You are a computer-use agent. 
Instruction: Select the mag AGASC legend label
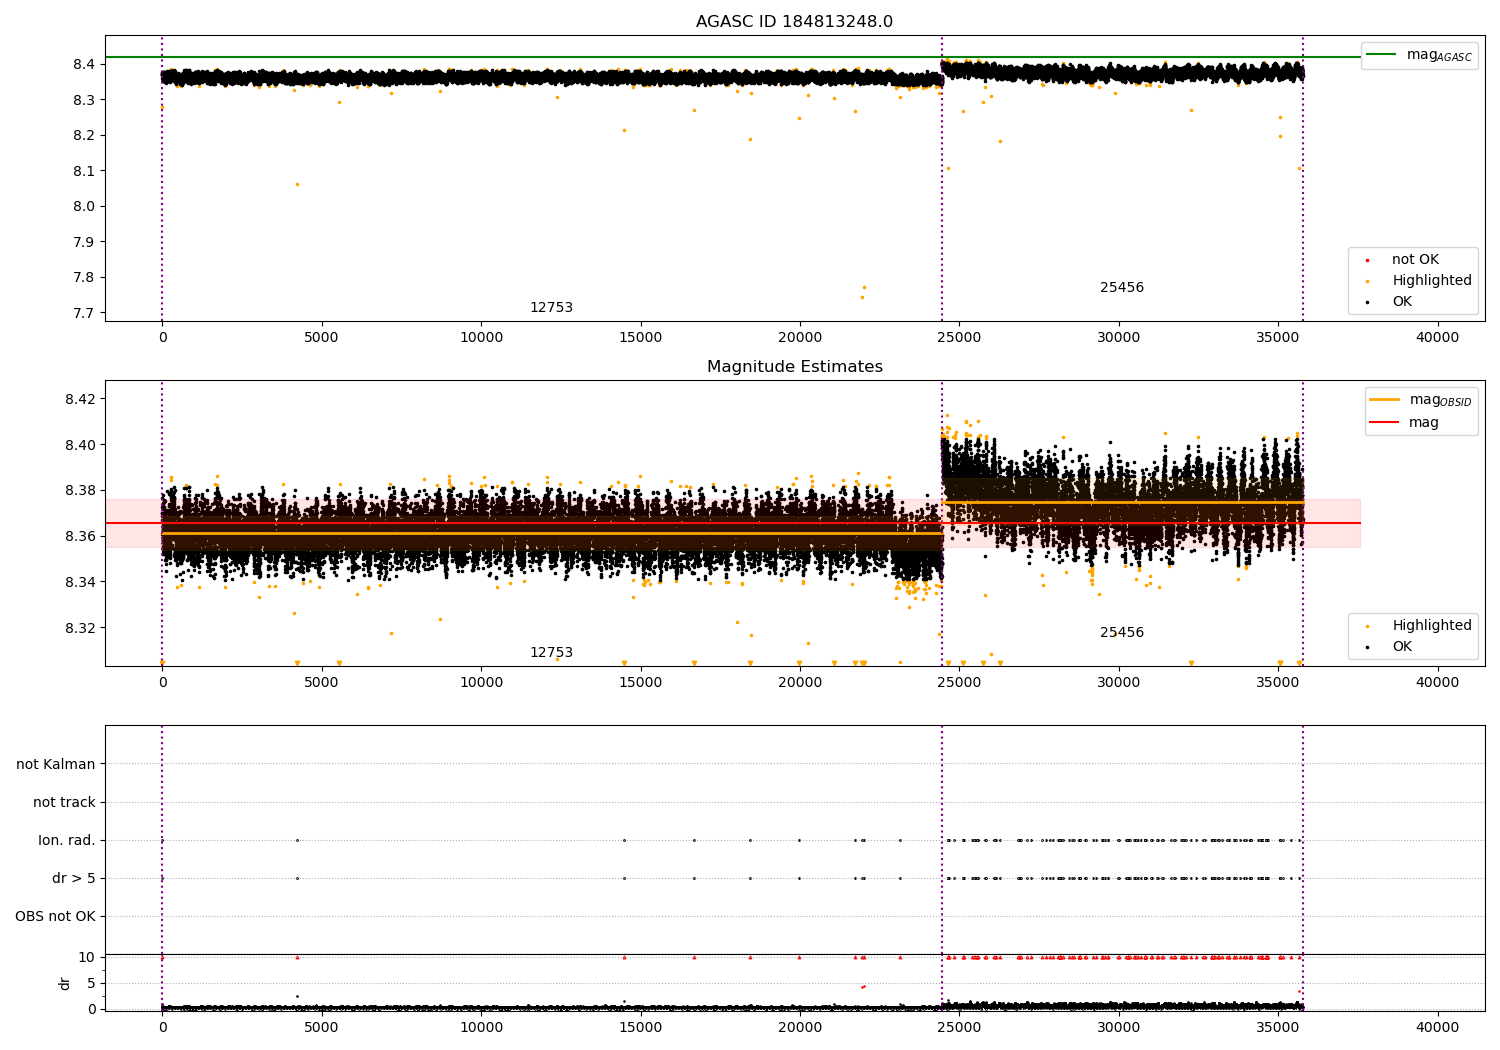point(1439,55)
